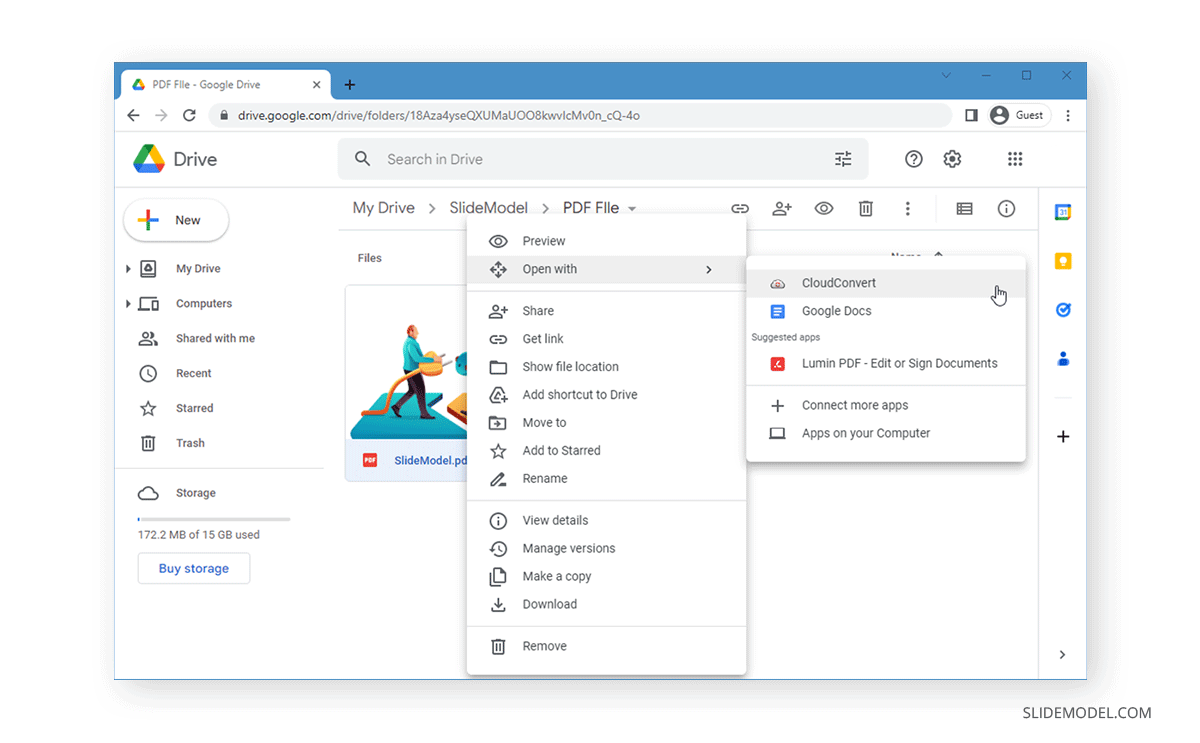Viewport: 1200px width, 743px height.
Task: Open the Google apps grid
Action: 1015,159
